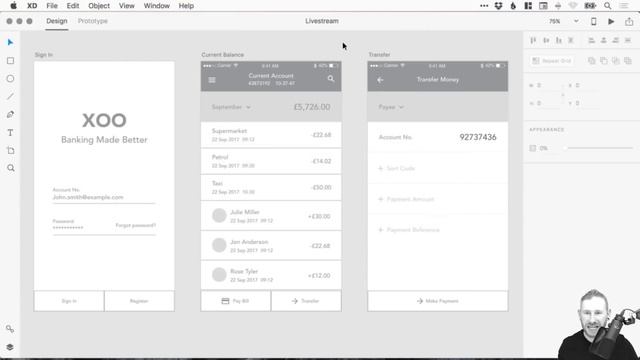Click the Y position input field

[x=584, y=103]
